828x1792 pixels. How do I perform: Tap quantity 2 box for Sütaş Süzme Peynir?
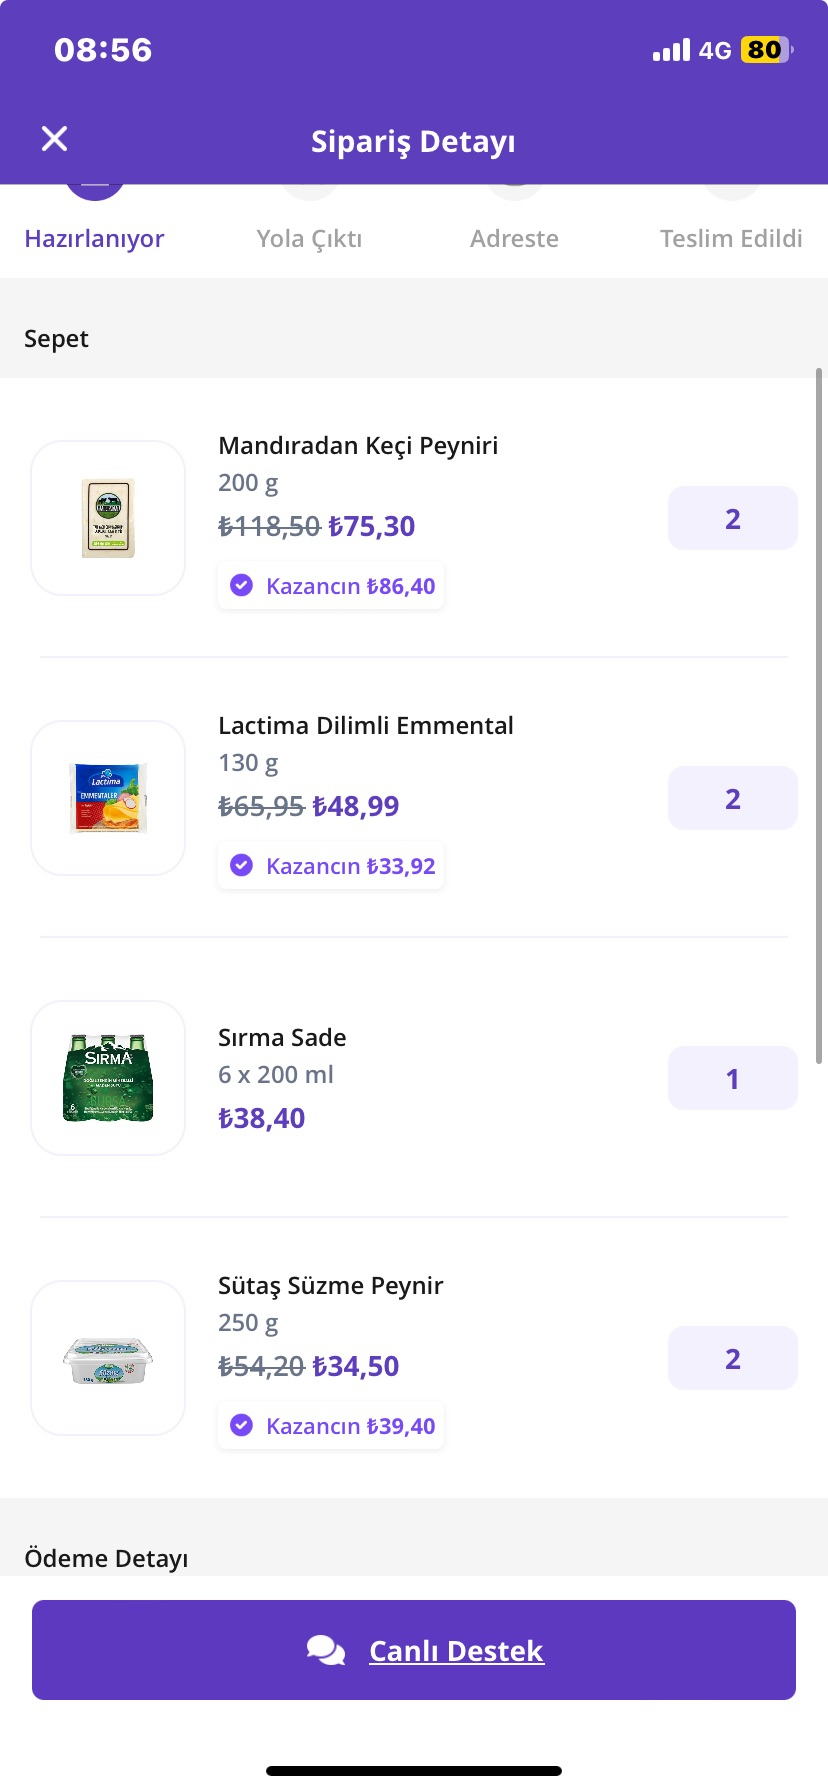point(733,1358)
